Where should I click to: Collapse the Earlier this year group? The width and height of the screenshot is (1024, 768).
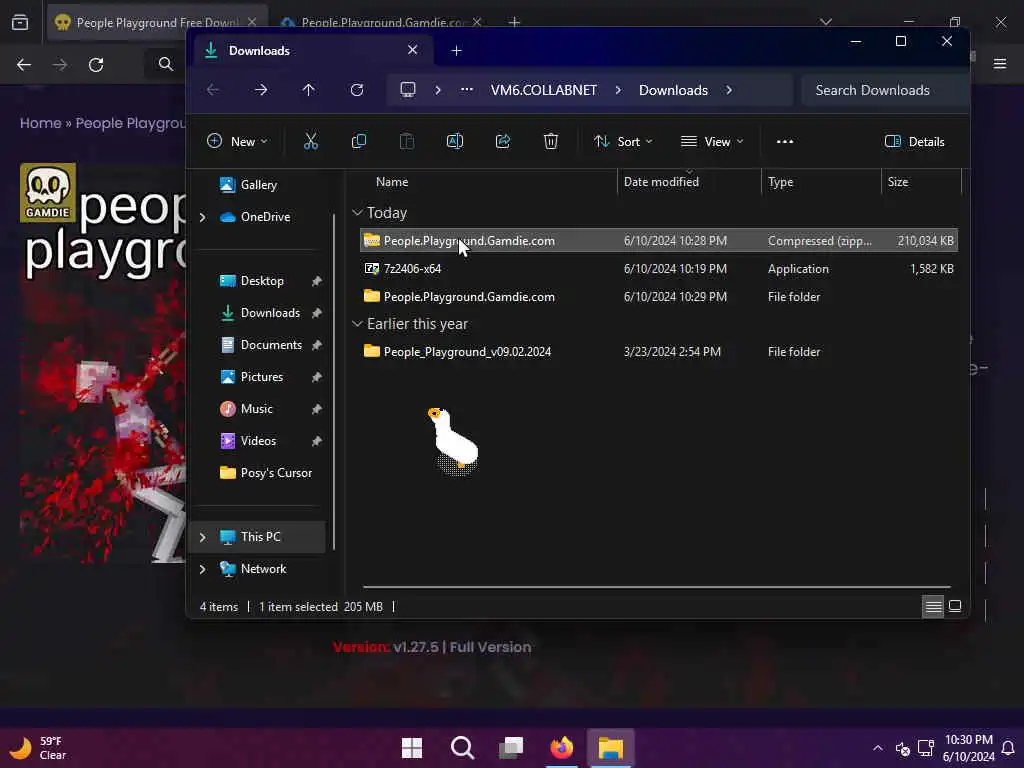(x=357, y=324)
